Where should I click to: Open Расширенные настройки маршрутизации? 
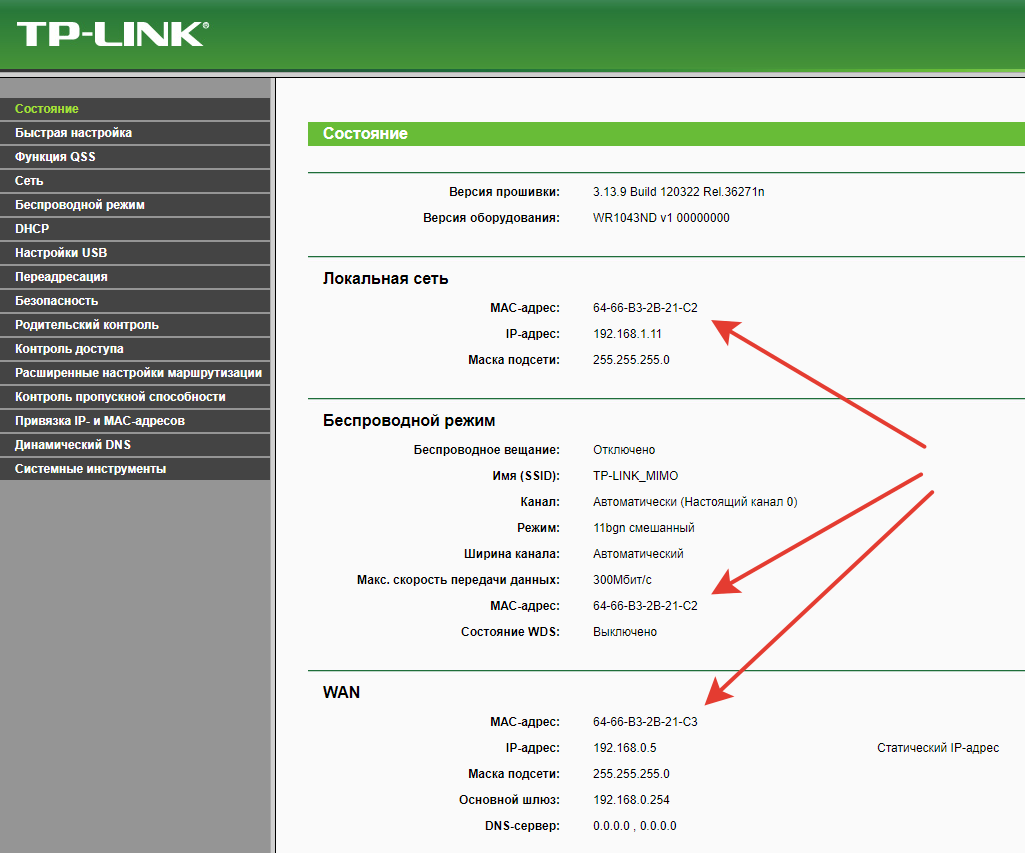(x=138, y=373)
